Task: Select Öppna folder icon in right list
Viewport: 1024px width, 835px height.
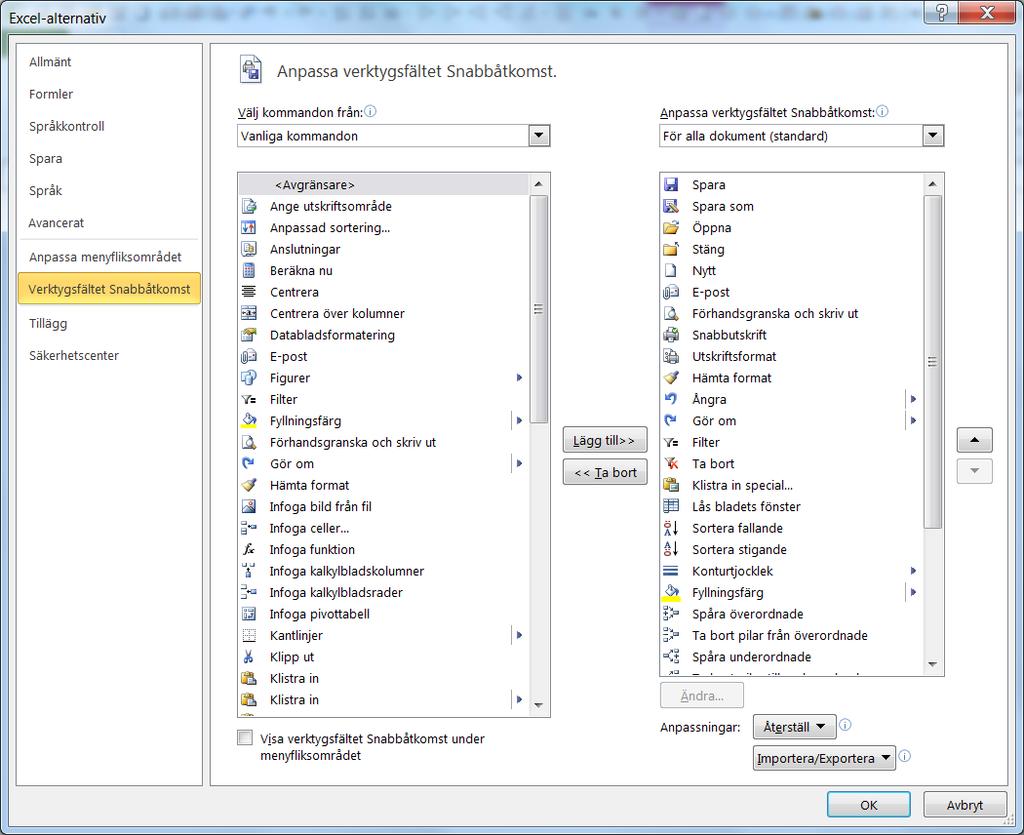Action: (671, 228)
